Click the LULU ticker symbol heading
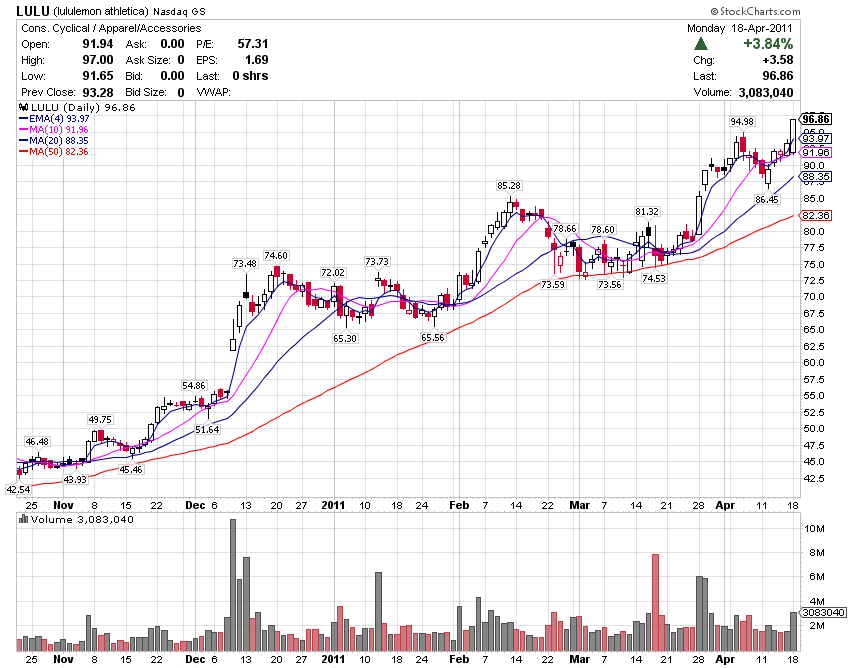Viewport: 850px width, 668px height. 33,11
